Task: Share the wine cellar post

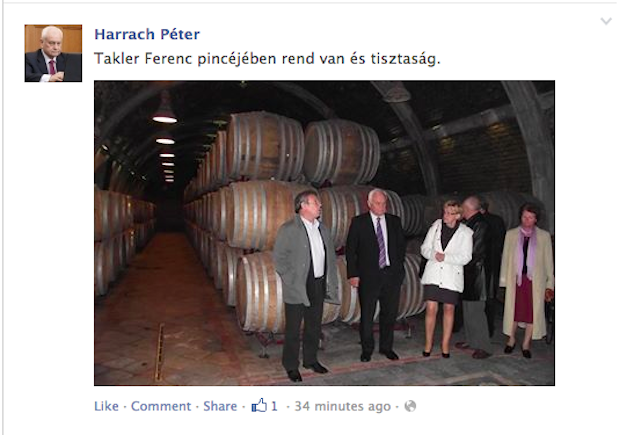Action: tap(220, 406)
